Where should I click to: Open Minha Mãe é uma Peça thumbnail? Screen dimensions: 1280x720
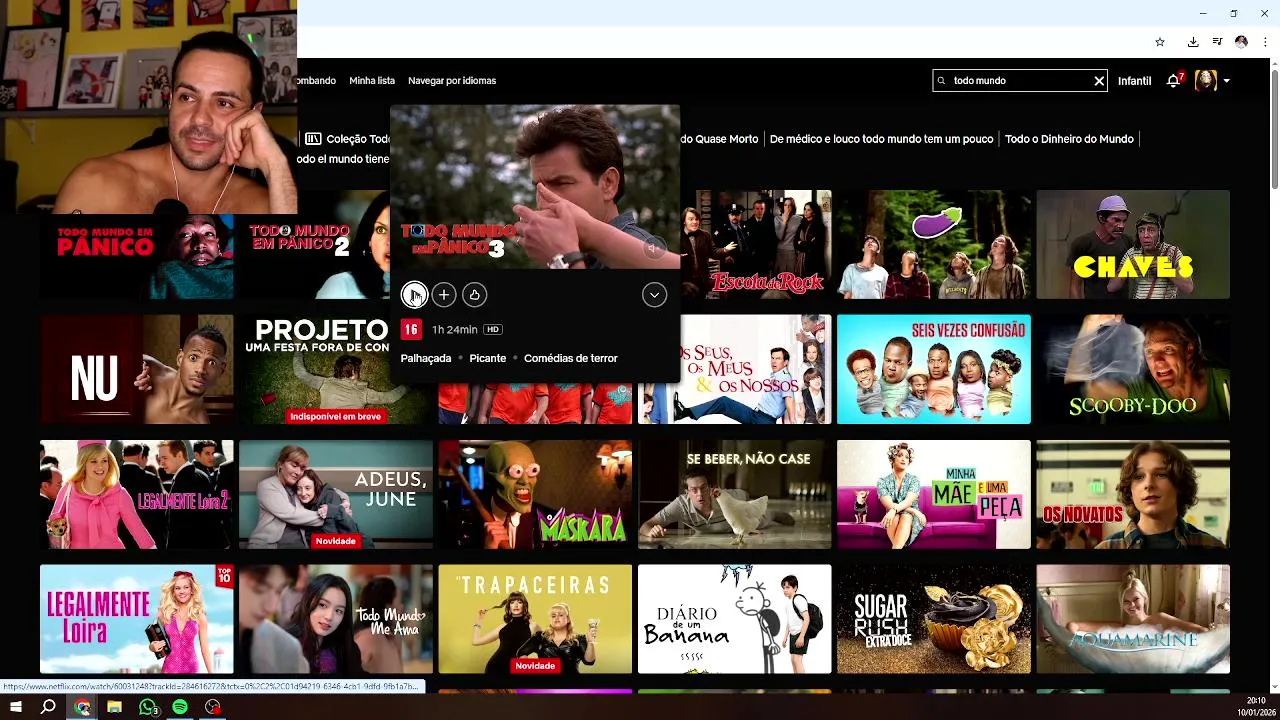coord(934,494)
